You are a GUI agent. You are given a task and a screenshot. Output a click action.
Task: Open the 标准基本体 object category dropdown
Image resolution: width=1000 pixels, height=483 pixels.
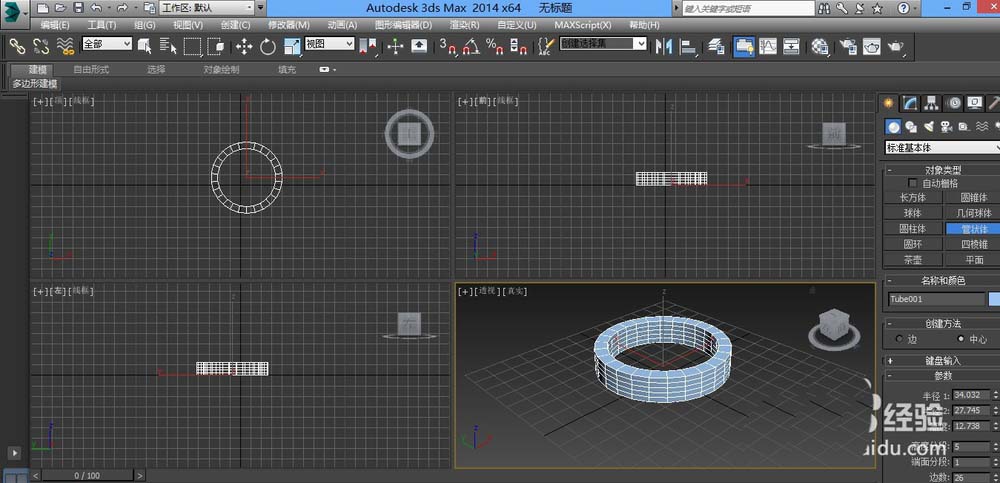[943, 147]
